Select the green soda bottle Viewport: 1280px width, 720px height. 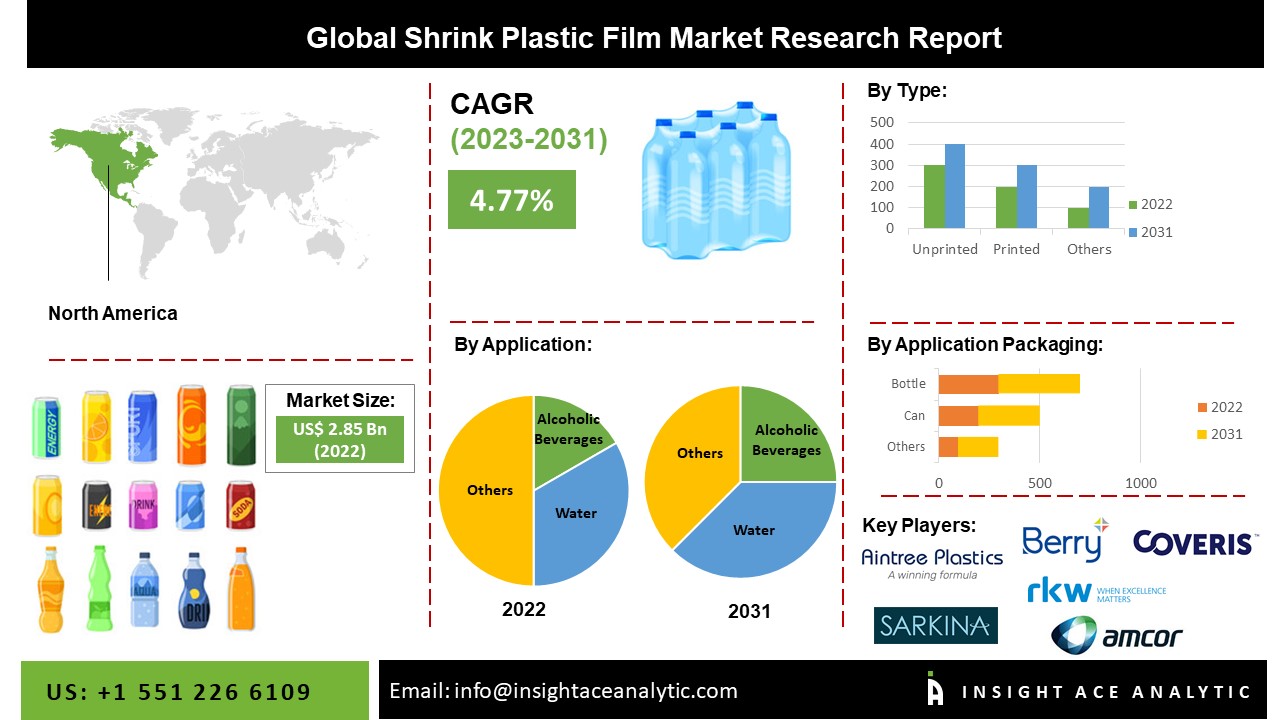pyautogui.click(x=97, y=590)
